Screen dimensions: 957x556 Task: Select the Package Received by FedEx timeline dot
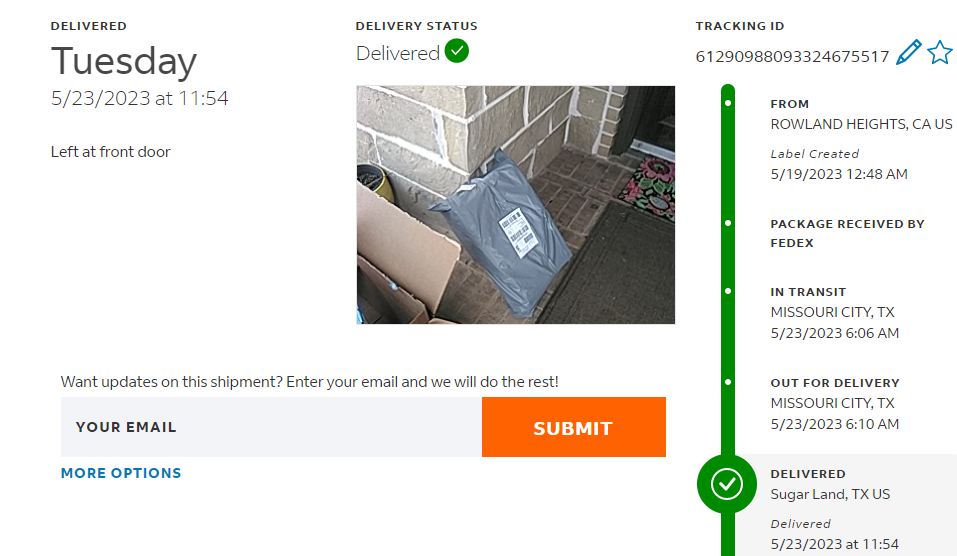(x=728, y=223)
